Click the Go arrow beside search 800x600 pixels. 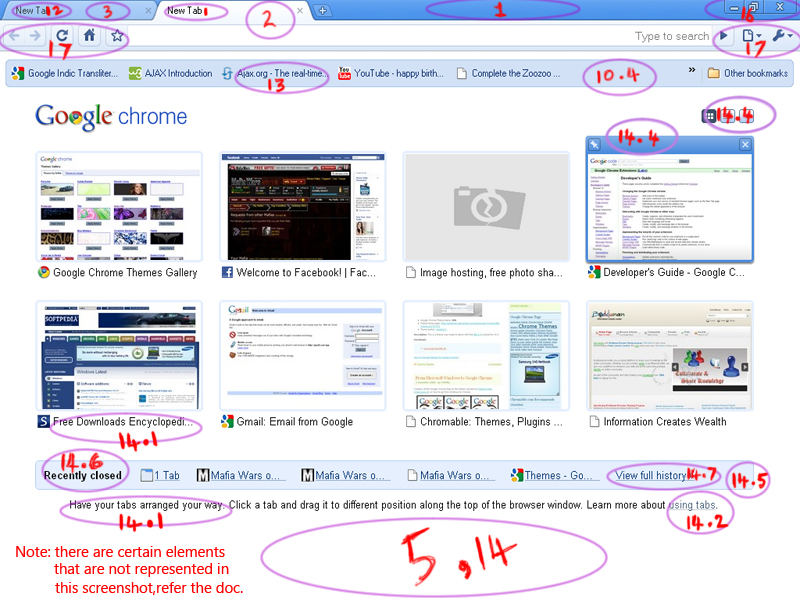[x=723, y=36]
